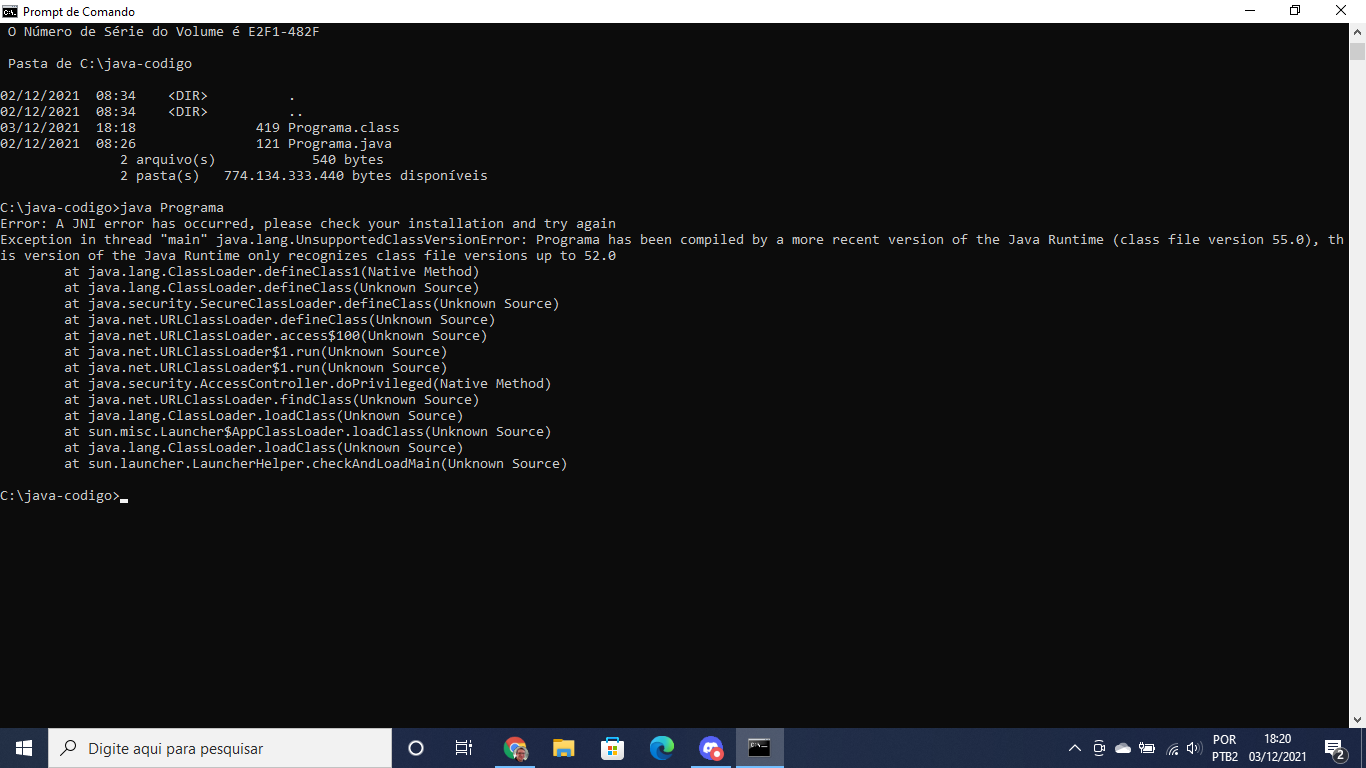Click the 'Prompt de Comando' title text
Image resolution: width=1366 pixels, height=768 pixels.
click(x=79, y=12)
